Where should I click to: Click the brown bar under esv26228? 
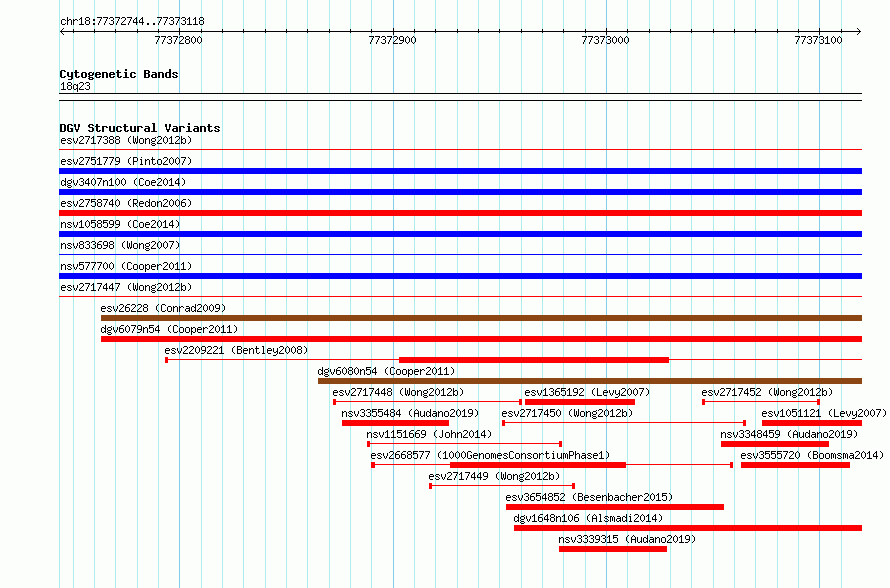[481, 318]
